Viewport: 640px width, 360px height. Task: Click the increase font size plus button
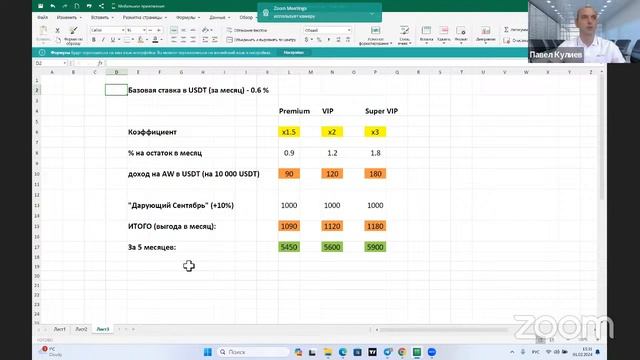click(159, 30)
